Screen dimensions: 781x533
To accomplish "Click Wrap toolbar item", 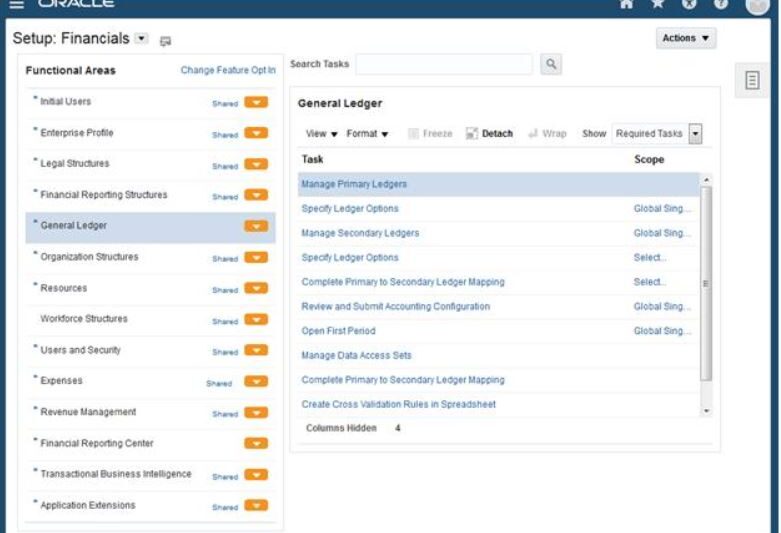I will point(547,133).
